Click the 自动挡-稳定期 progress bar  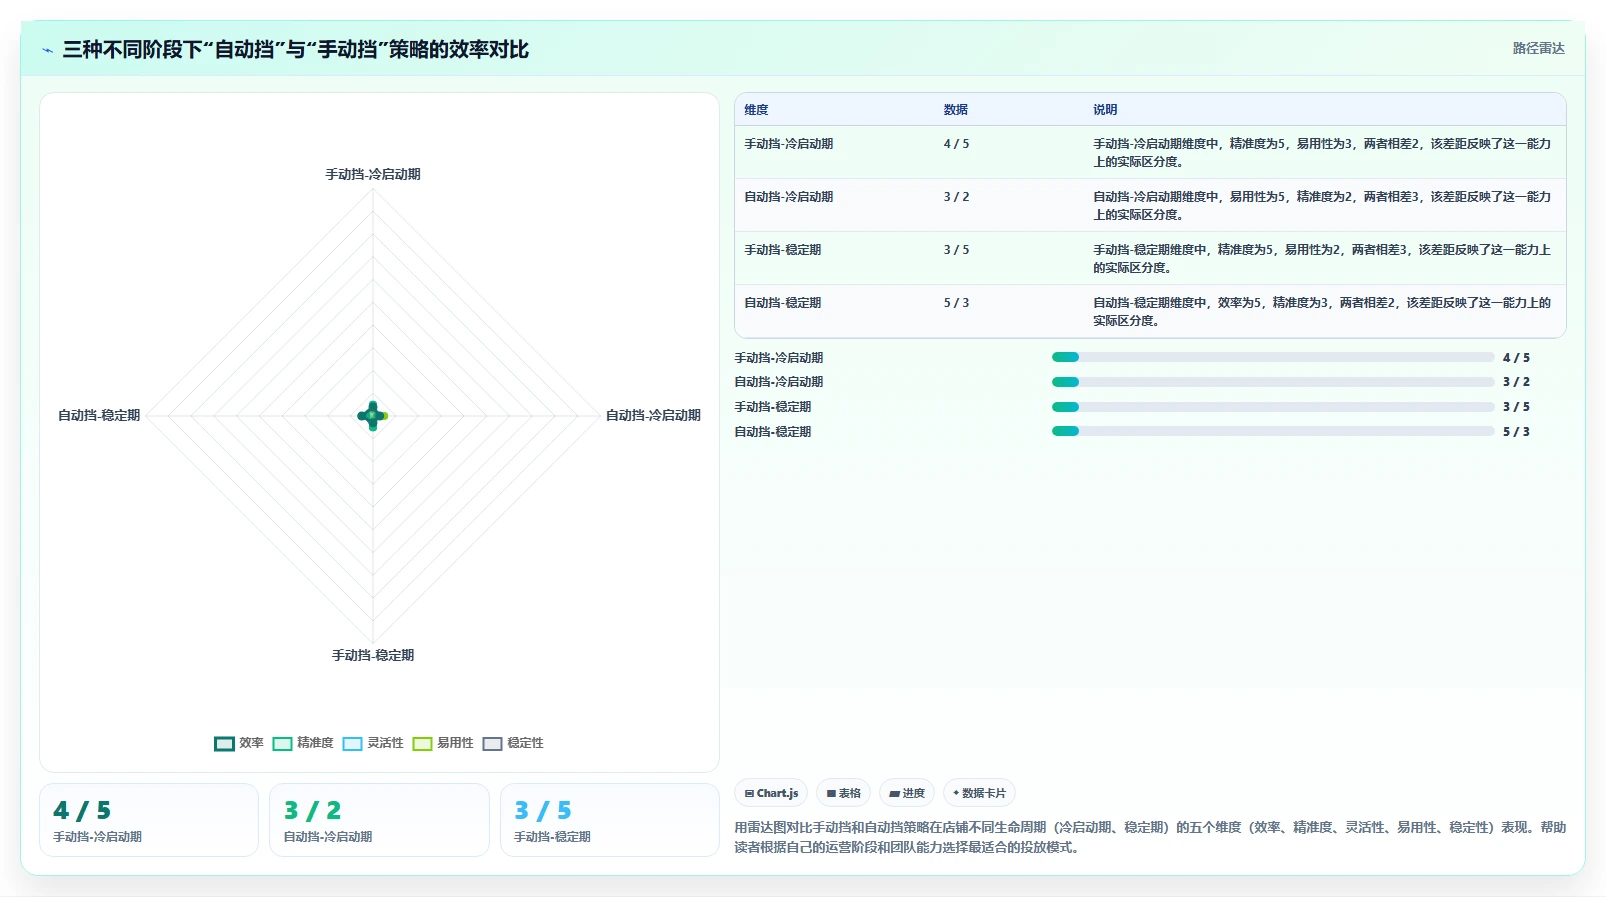tap(1273, 431)
